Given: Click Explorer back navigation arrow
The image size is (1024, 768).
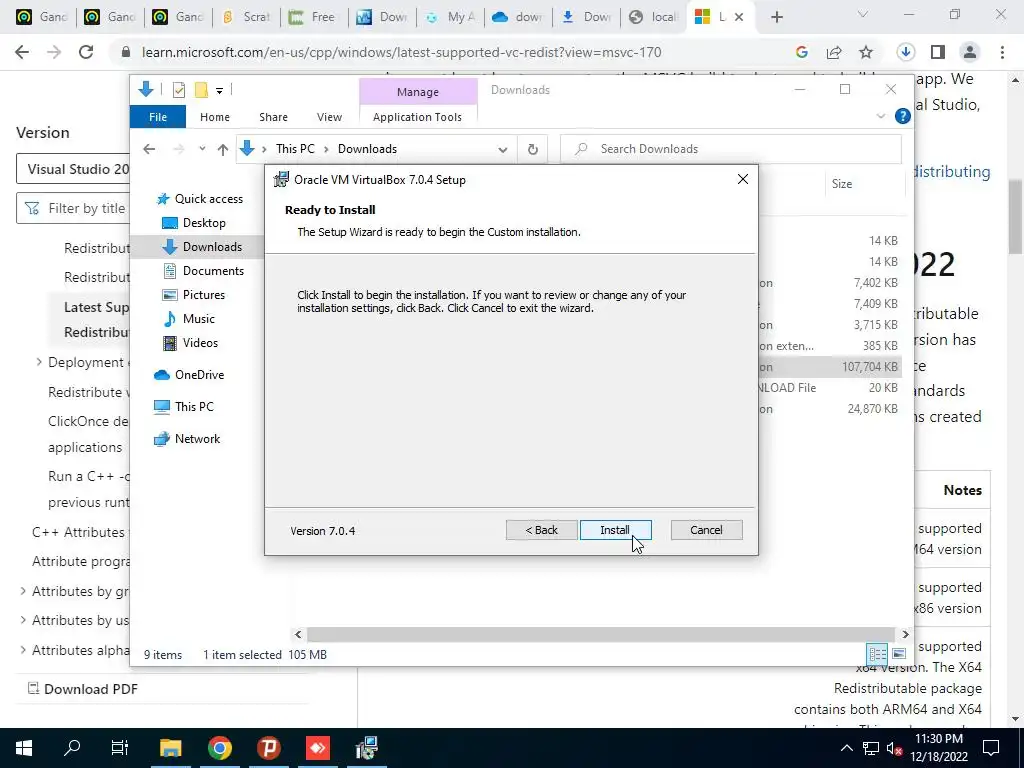Looking at the screenshot, I should tap(149, 149).
